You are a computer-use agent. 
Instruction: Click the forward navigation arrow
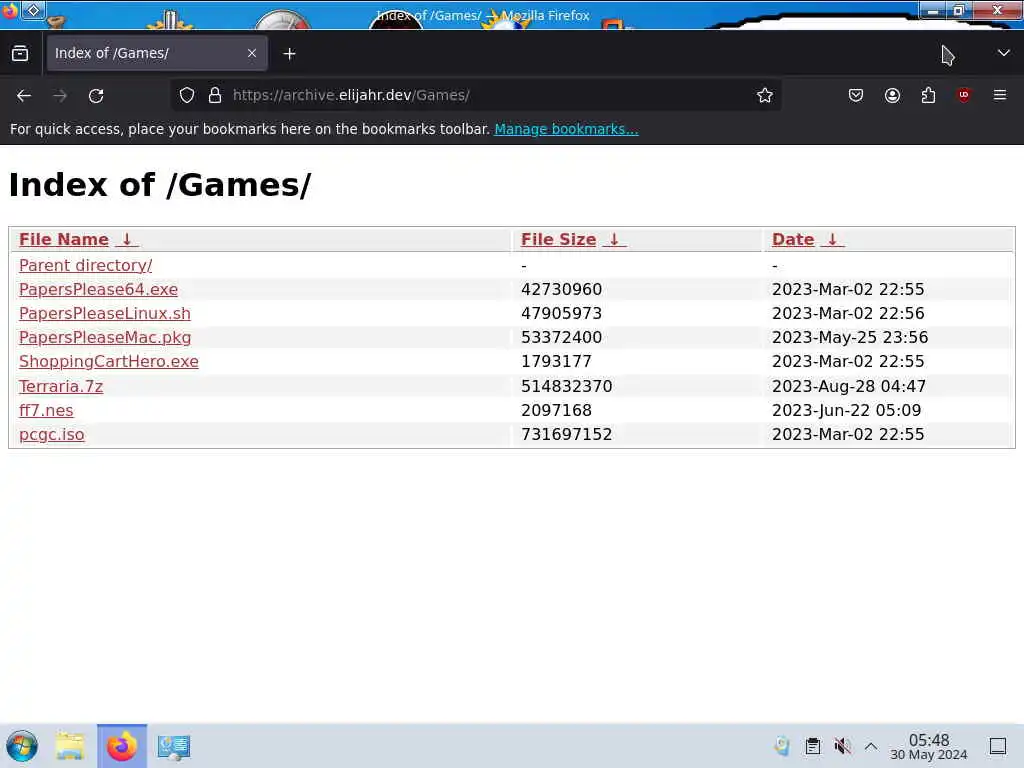pos(60,96)
